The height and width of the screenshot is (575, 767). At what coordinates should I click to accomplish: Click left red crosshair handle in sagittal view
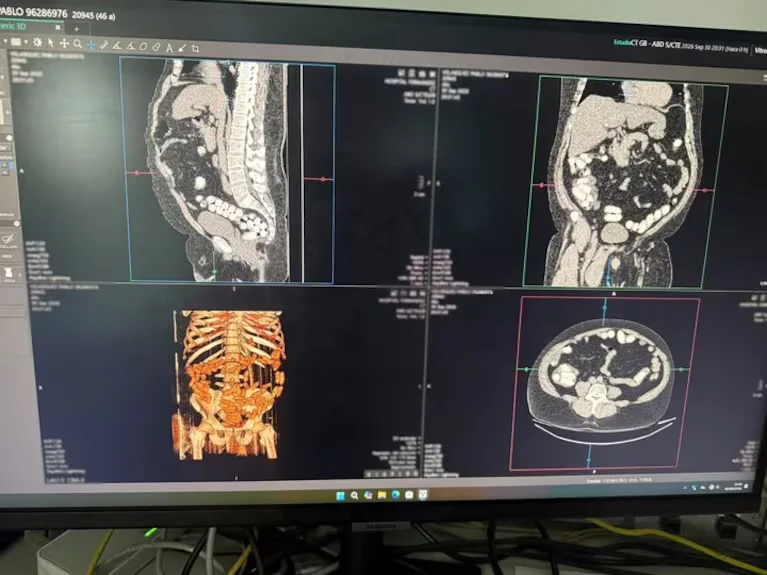(136, 173)
